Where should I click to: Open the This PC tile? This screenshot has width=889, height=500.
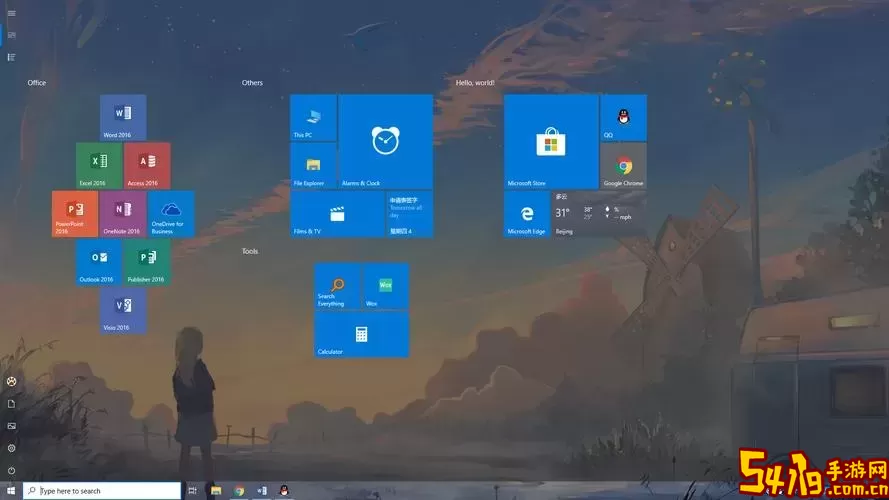tap(314, 117)
